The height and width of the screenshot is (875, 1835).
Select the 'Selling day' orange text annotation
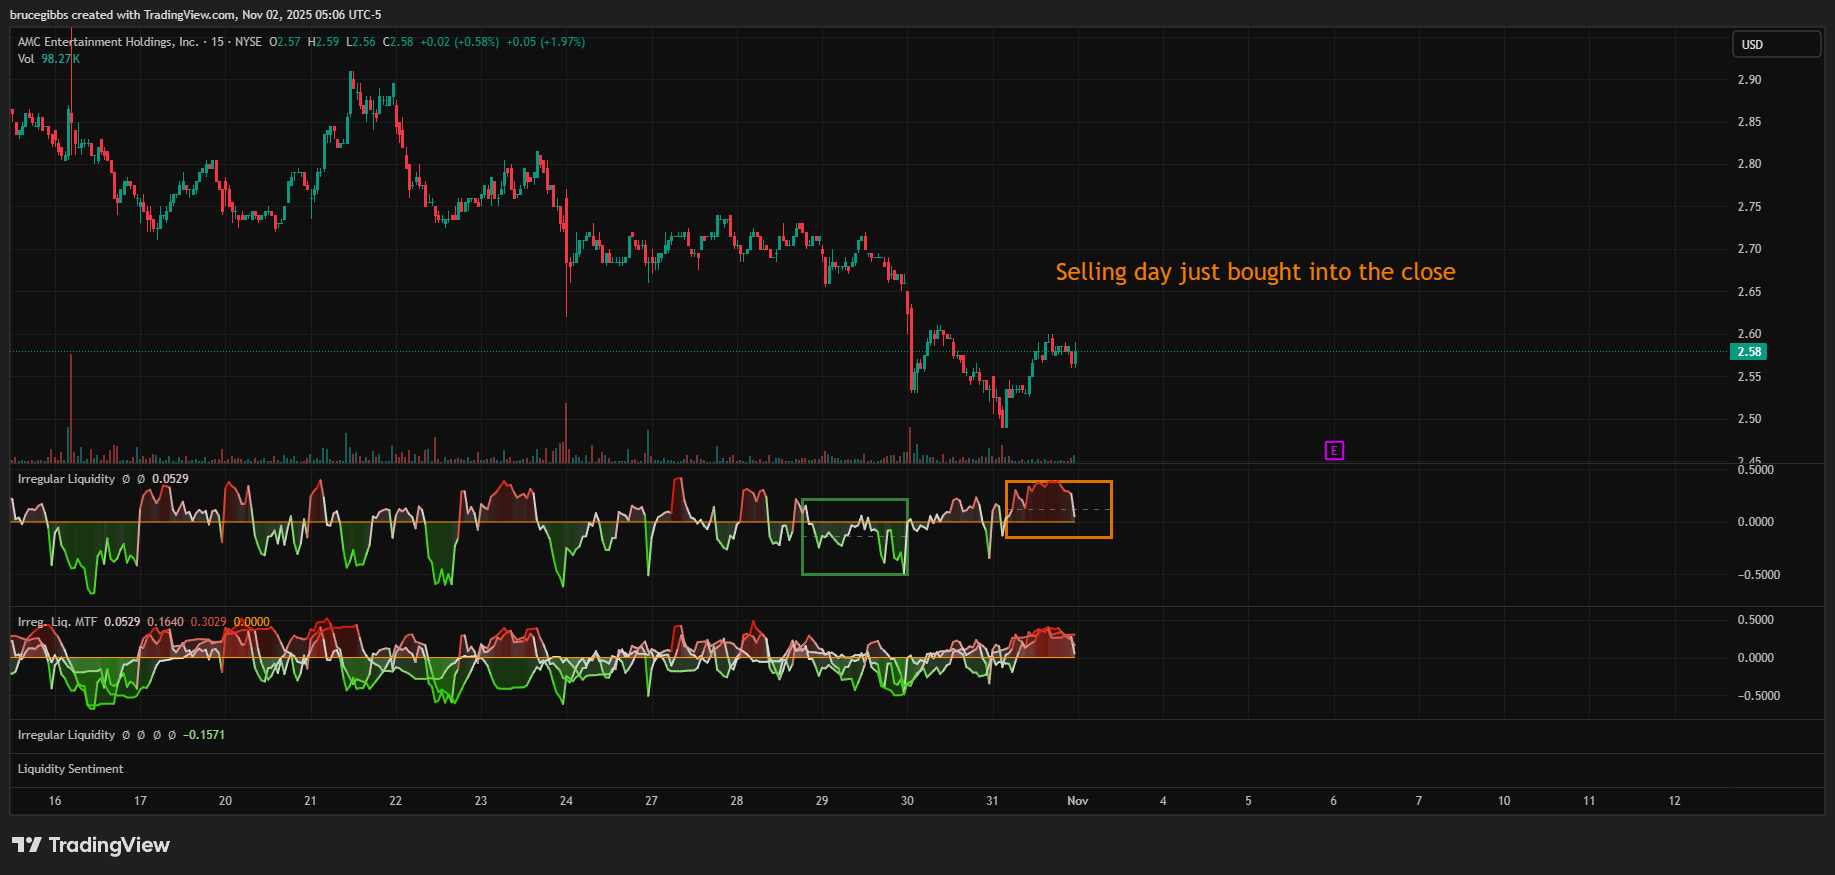pos(1255,272)
